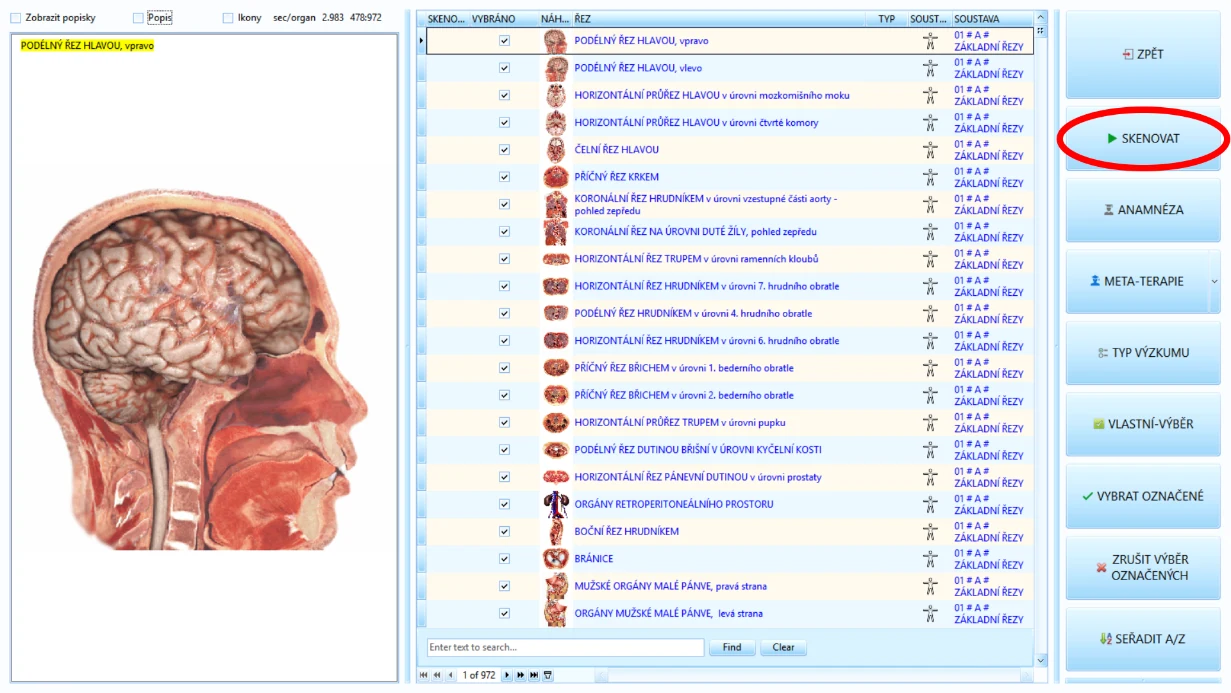Click the body system icon in BRÁNICE row
1231x693 pixels.
point(930,559)
